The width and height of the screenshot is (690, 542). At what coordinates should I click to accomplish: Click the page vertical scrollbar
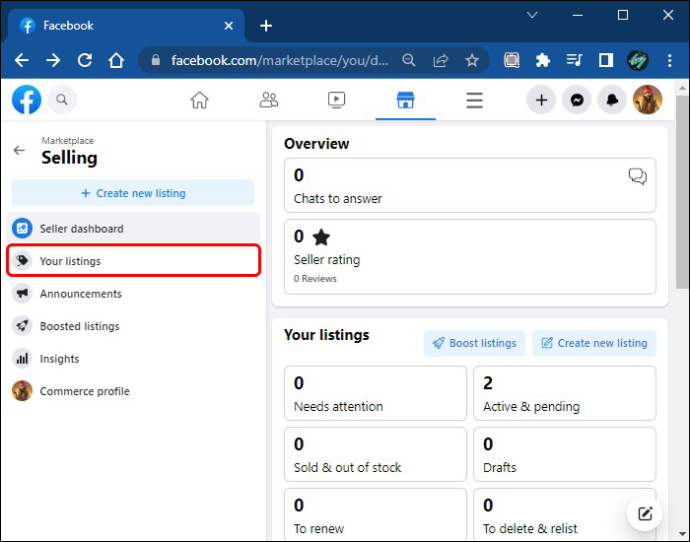pos(682,192)
